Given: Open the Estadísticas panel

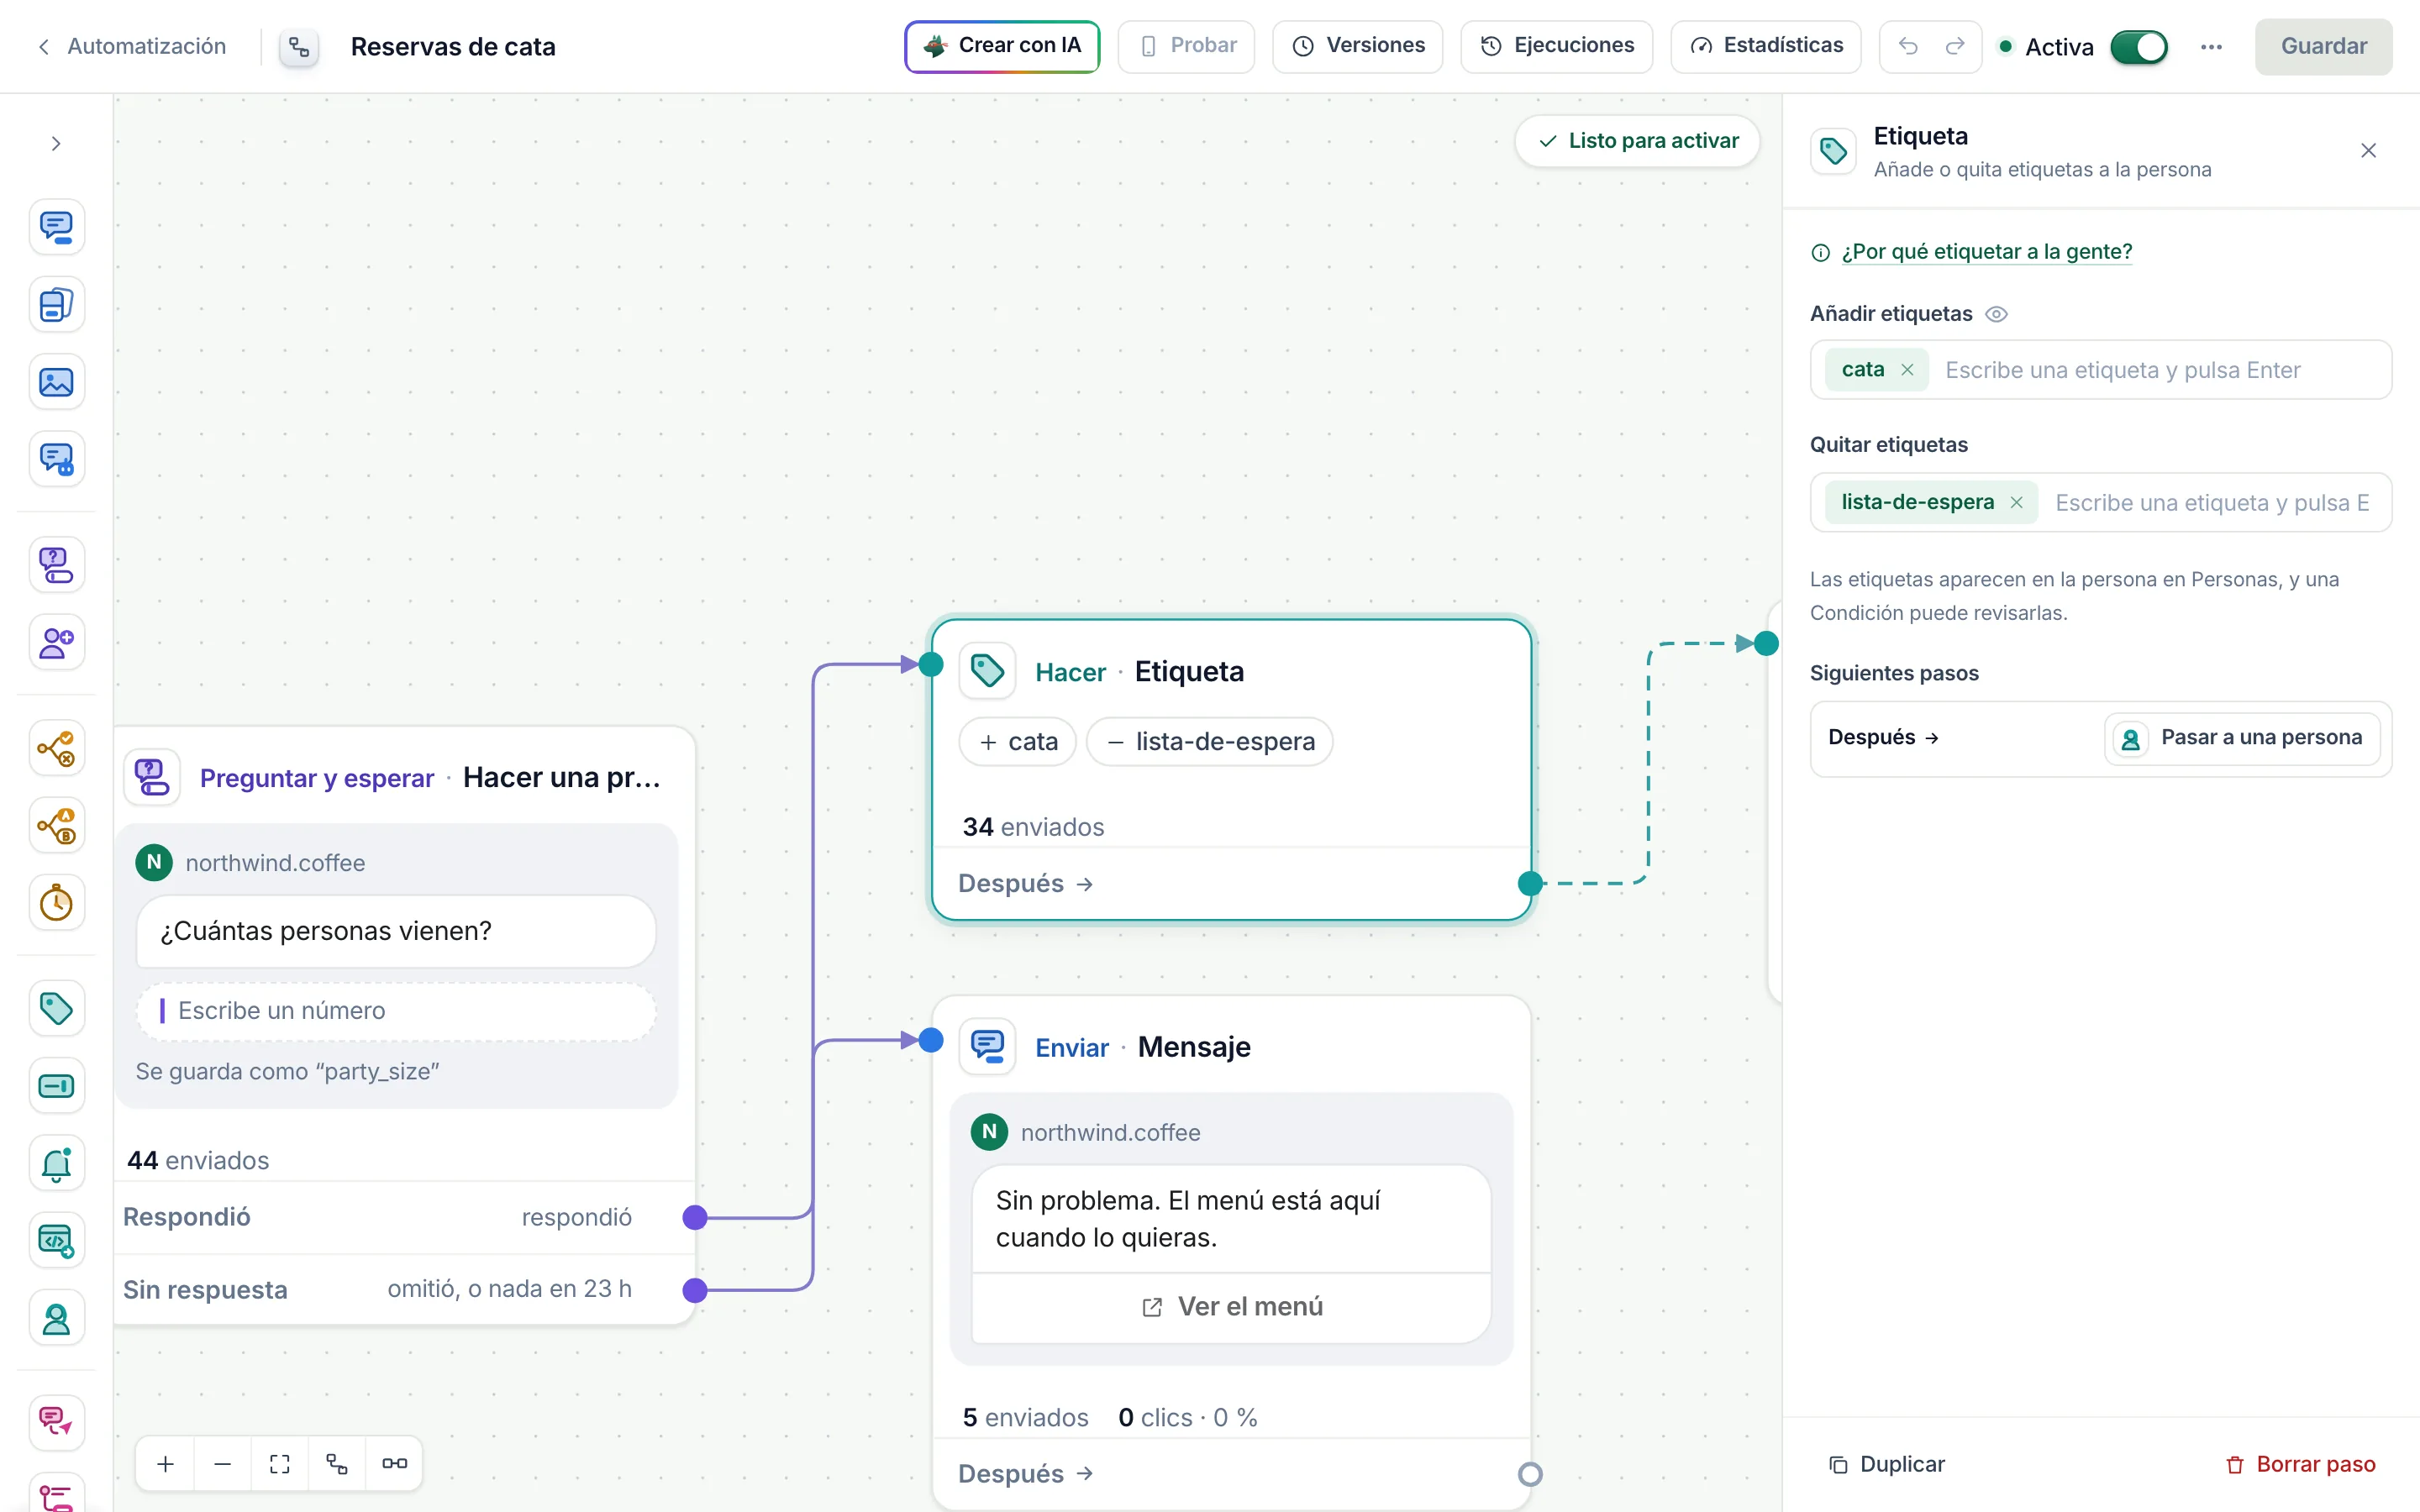Looking at the screenshot, I should coord(1766,46).
